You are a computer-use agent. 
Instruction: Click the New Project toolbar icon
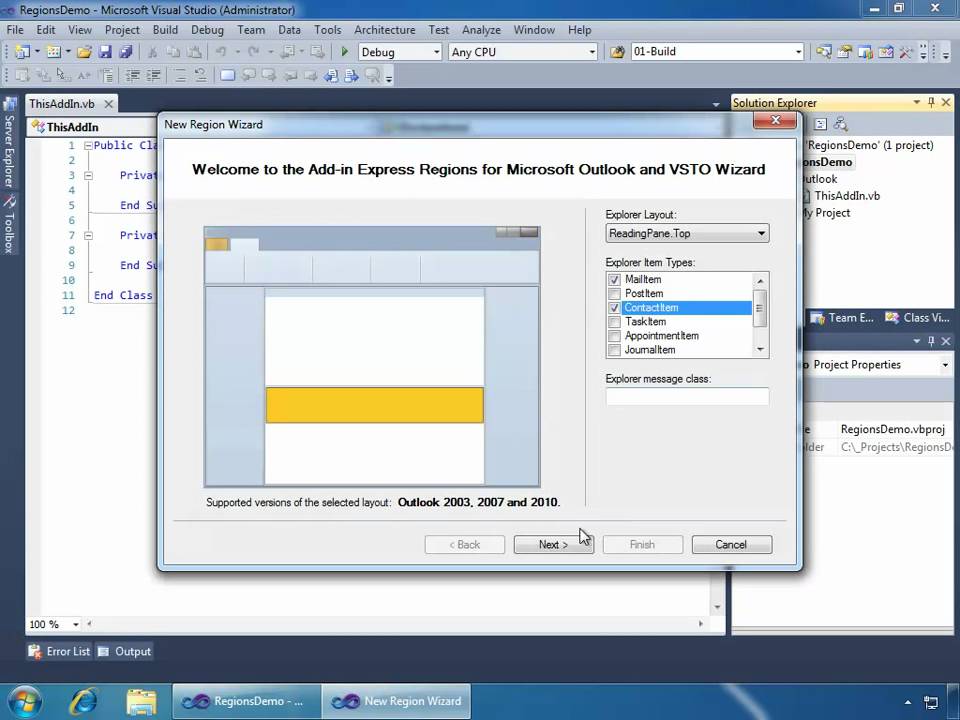[22, 52]
